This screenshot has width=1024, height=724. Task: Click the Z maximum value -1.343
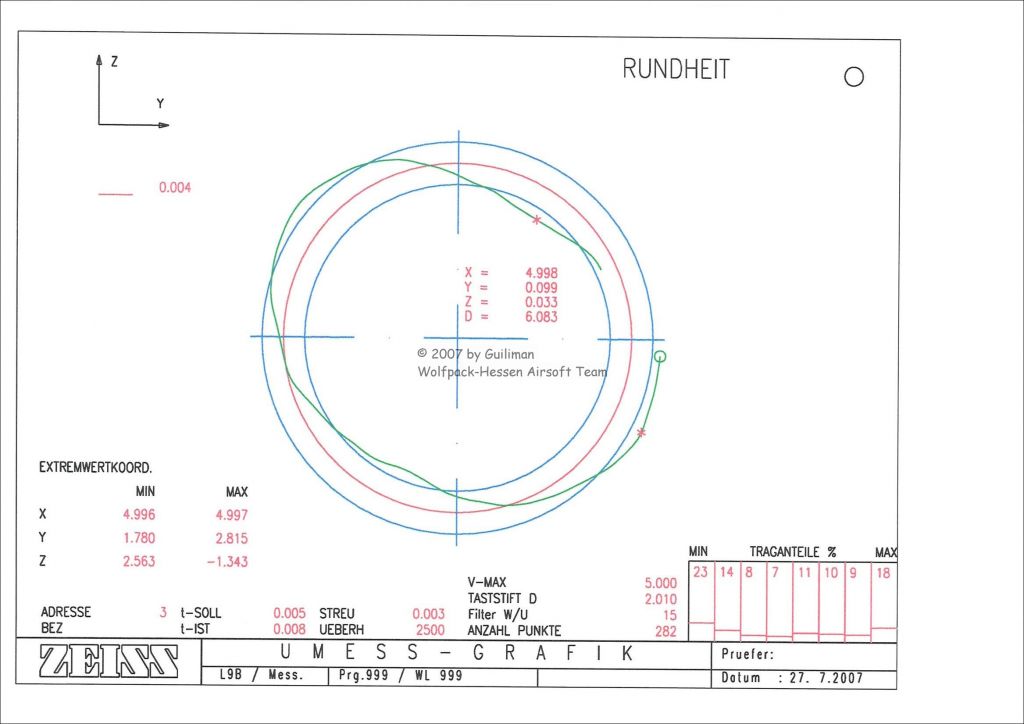[227, 561]
